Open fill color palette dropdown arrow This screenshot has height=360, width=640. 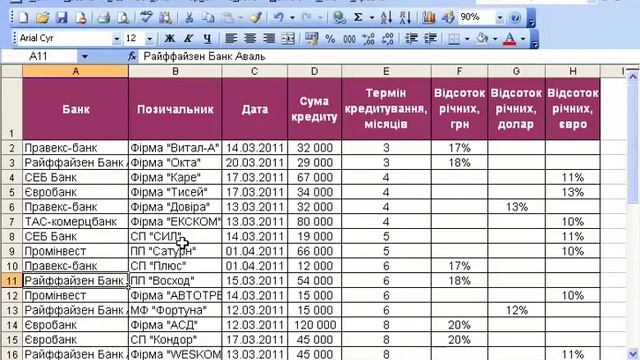[x=495, y=39]
